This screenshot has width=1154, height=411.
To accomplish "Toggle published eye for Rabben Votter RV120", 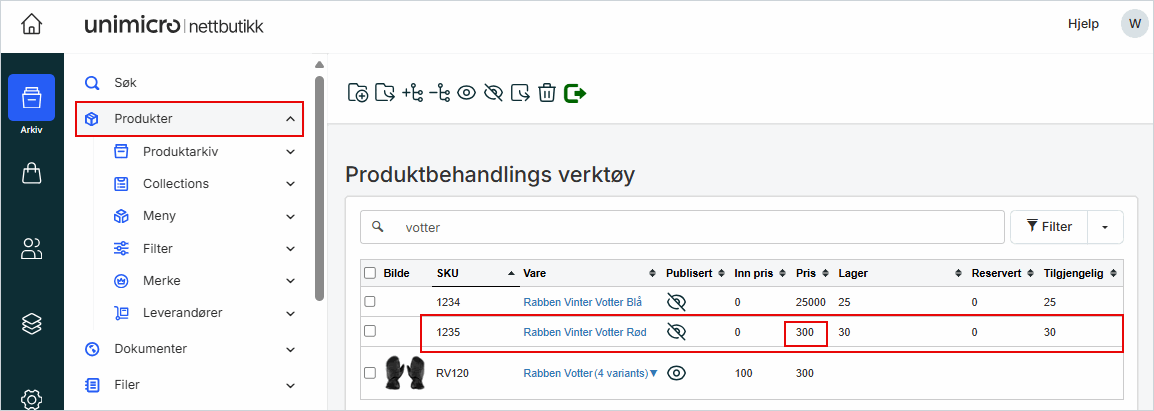I will [677, 373].
